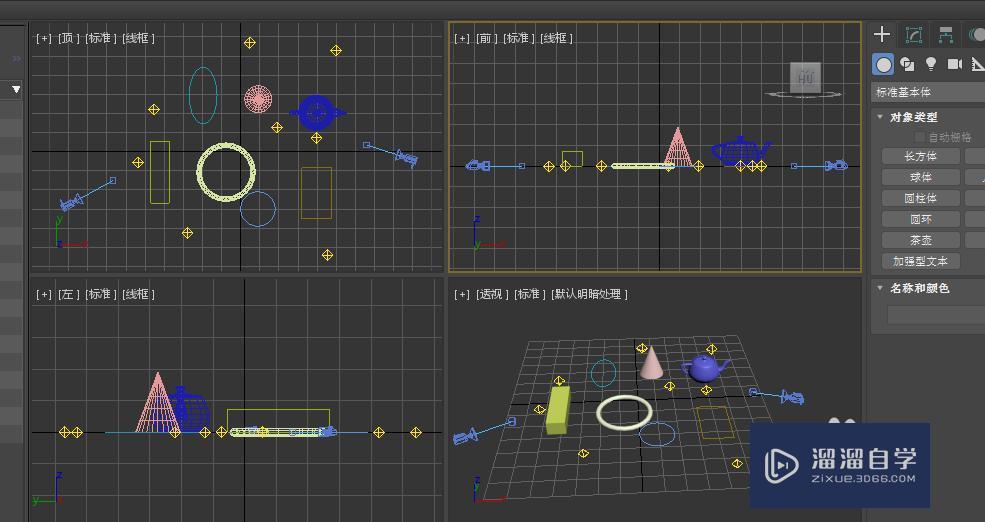The image size is (985, 522).
Task: Click the 加强型文本 button
Action: [921, 261]
